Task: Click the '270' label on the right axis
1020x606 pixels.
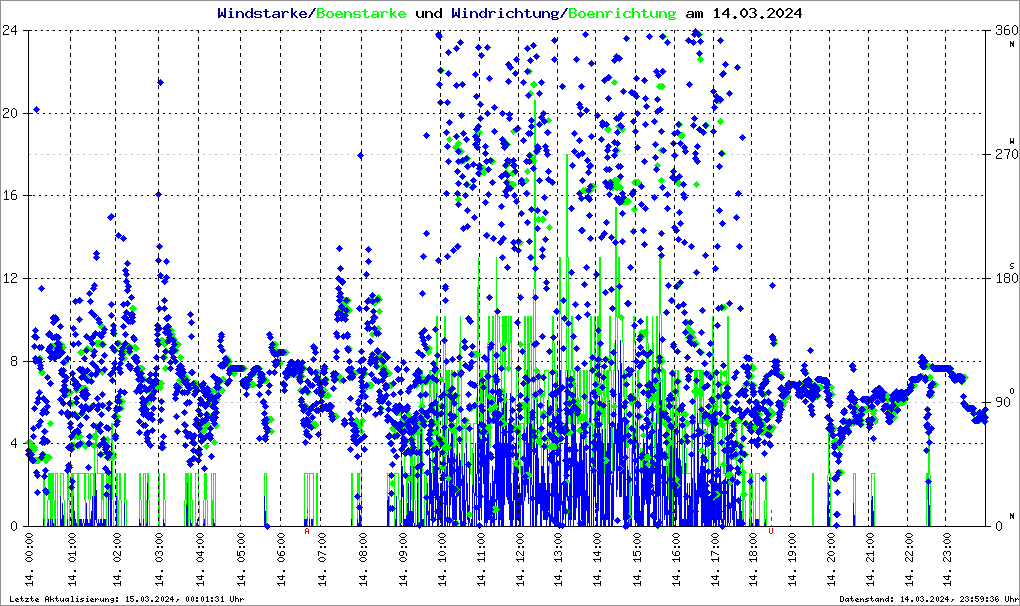Action: 1006,154
